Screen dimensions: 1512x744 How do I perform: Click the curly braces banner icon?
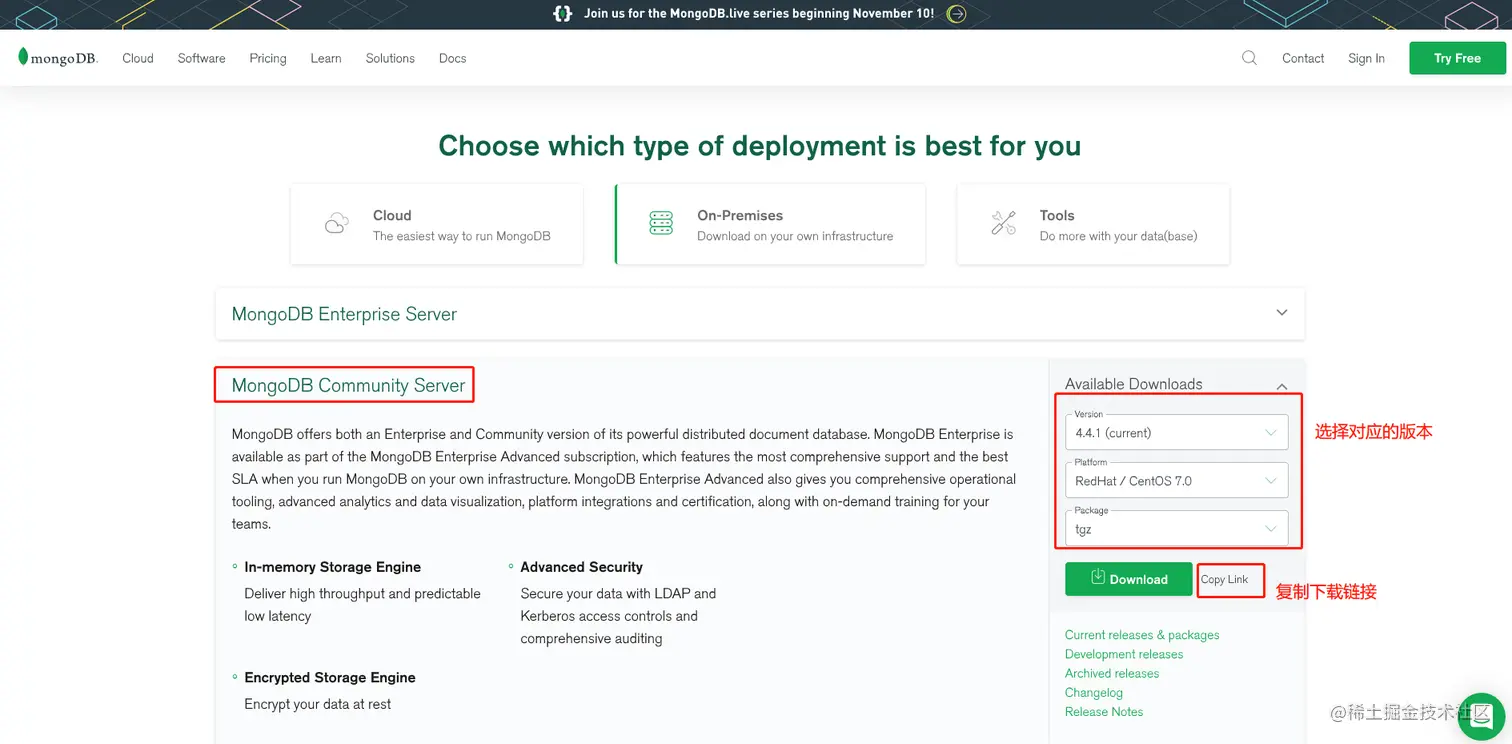tap(563, 14)
